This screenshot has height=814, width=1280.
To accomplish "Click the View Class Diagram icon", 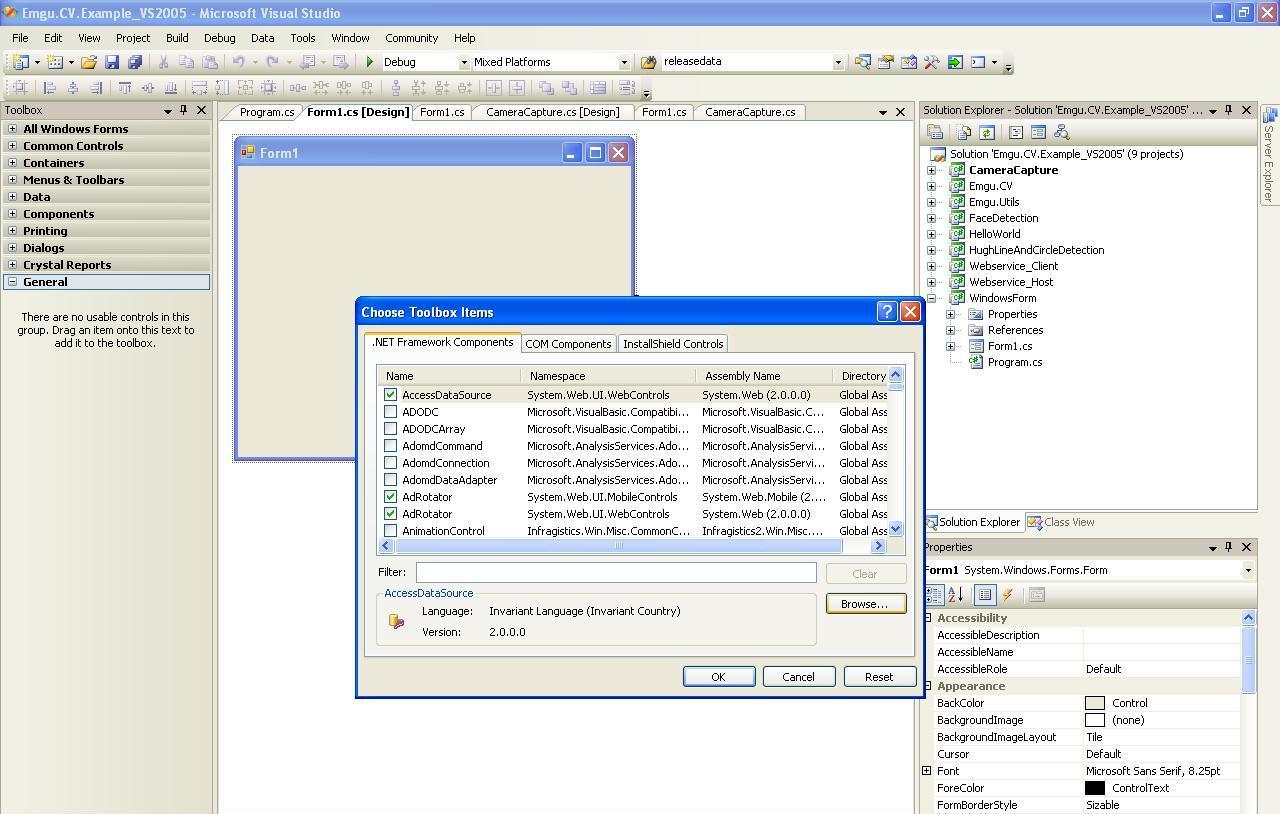I will coord(1061,132).
